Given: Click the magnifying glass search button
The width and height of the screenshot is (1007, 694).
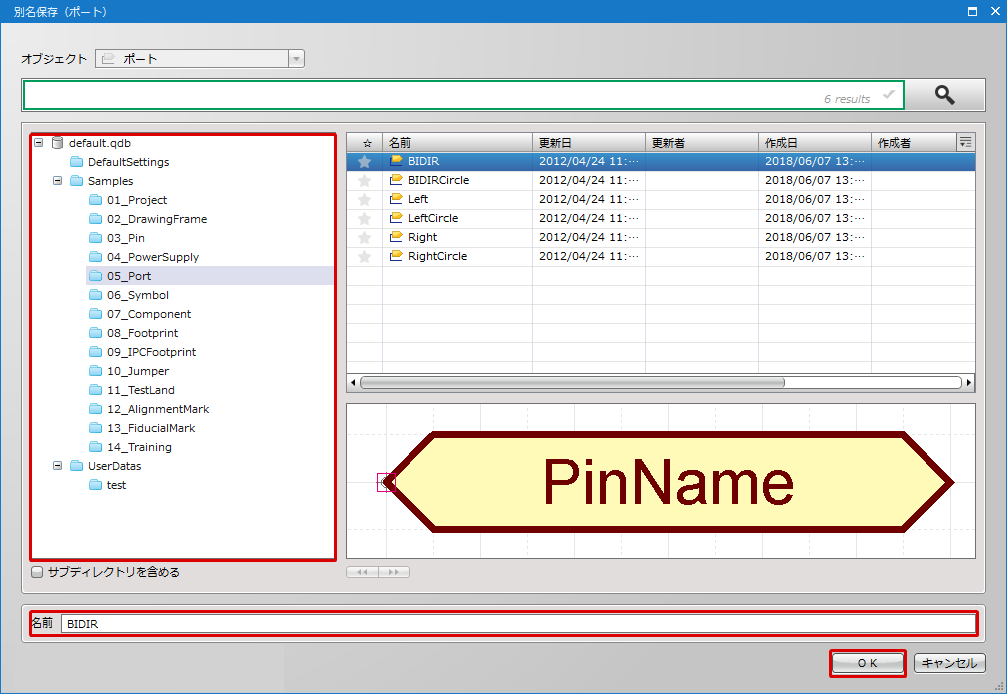Looking at the screenshot, I should (x=944, y=95).
